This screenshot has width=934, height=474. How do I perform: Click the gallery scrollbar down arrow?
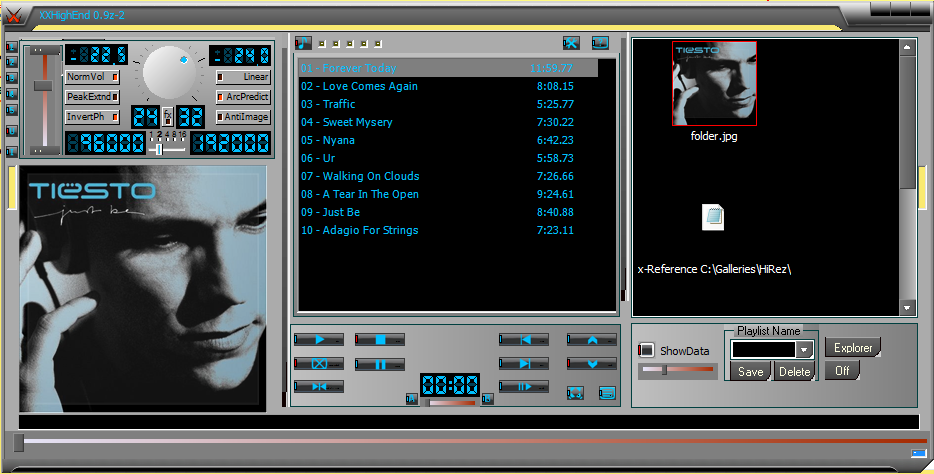(x=907, y=308)
